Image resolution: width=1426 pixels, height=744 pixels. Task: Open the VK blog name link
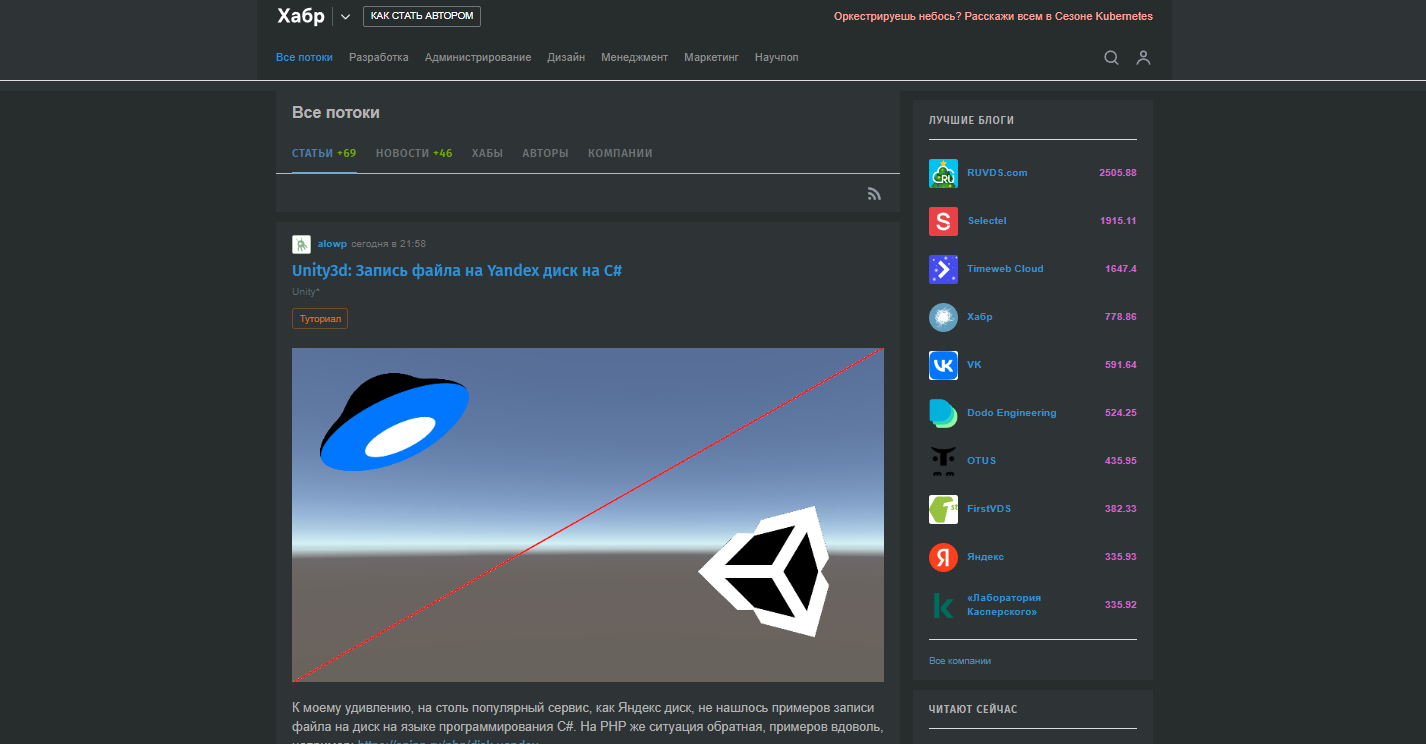click(974, 365)
